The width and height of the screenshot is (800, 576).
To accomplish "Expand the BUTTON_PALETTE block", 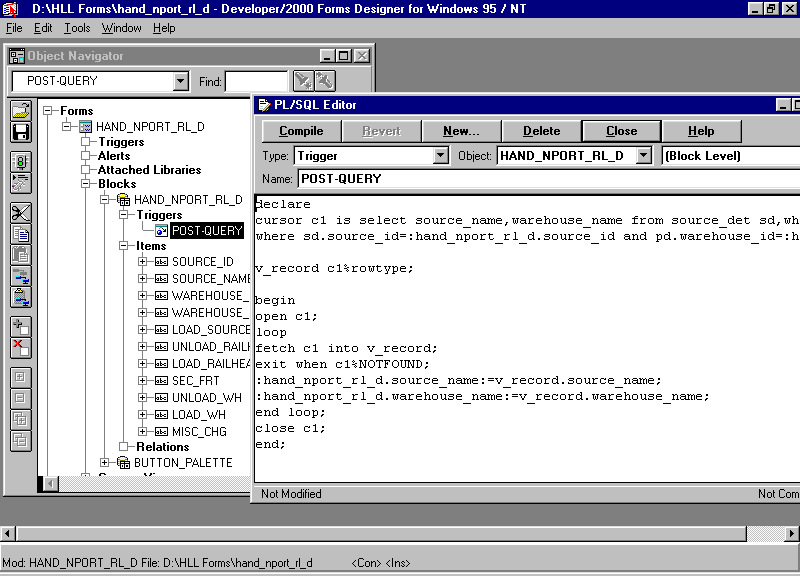I will point(105,462).
